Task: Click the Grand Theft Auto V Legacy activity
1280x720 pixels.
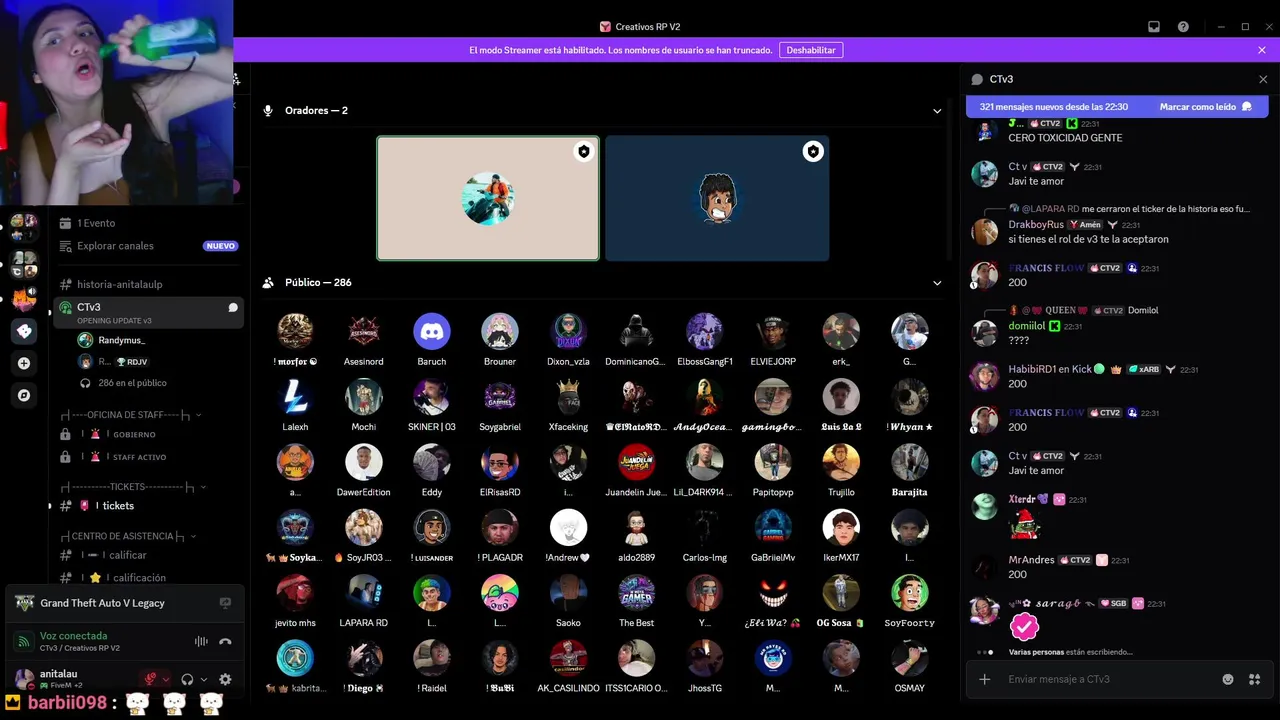Action: 102,603
